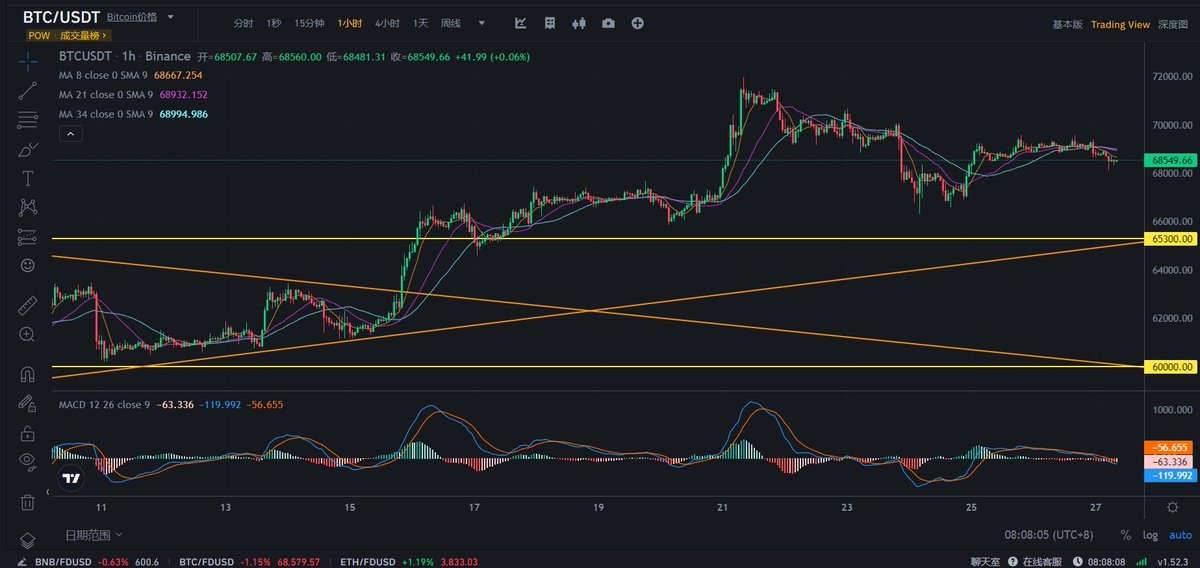Toggle percent scale mode
The image size is (1200, 568).
click(1126, 535)
